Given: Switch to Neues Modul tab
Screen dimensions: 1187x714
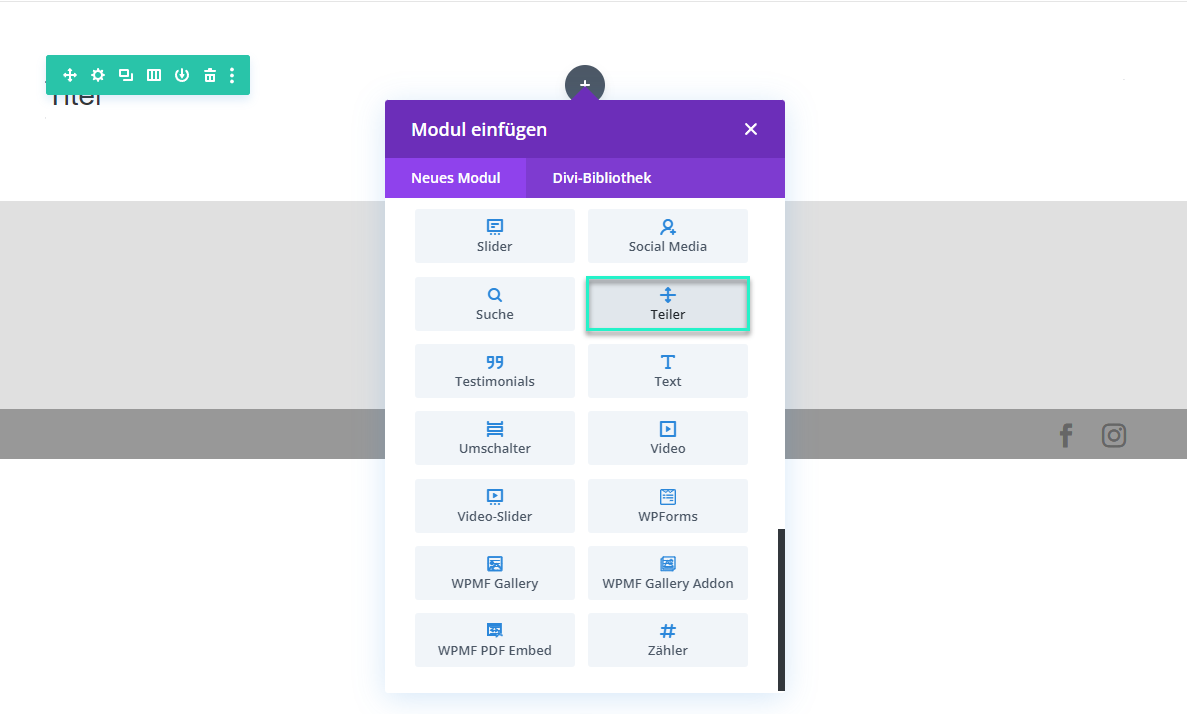Looking at the screenshot, I should (455, 178).
